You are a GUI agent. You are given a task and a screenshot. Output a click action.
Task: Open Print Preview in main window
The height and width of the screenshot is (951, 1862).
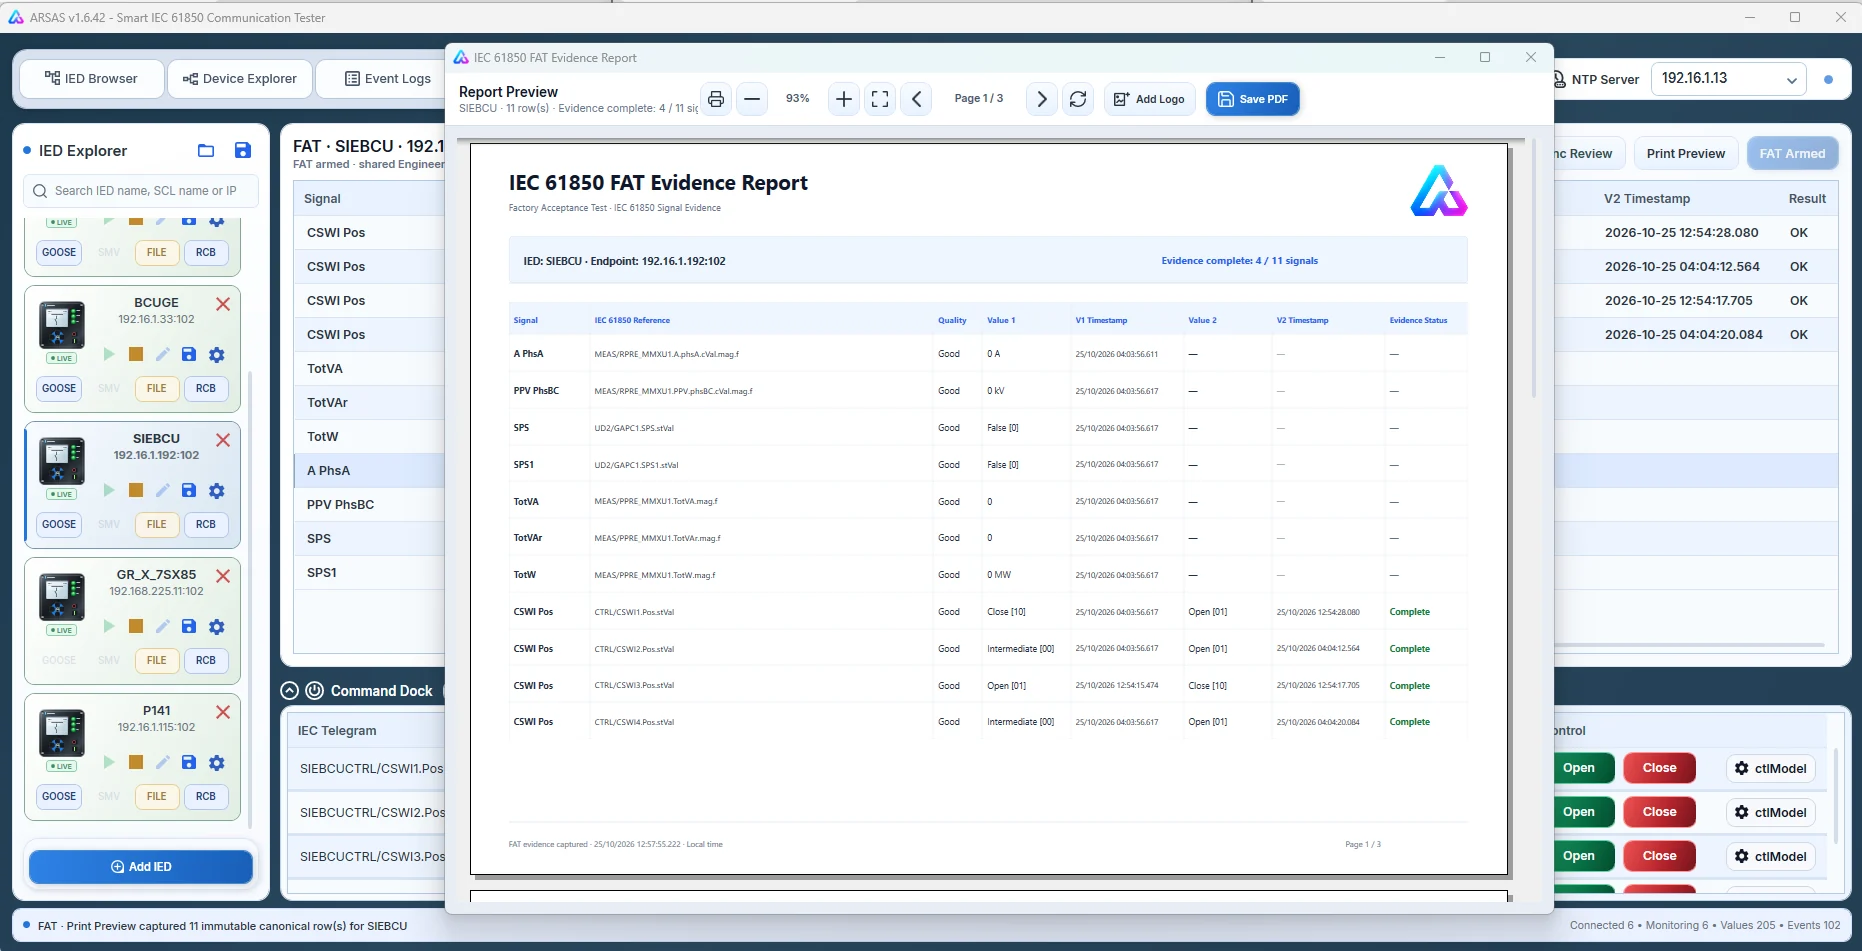1685,154
